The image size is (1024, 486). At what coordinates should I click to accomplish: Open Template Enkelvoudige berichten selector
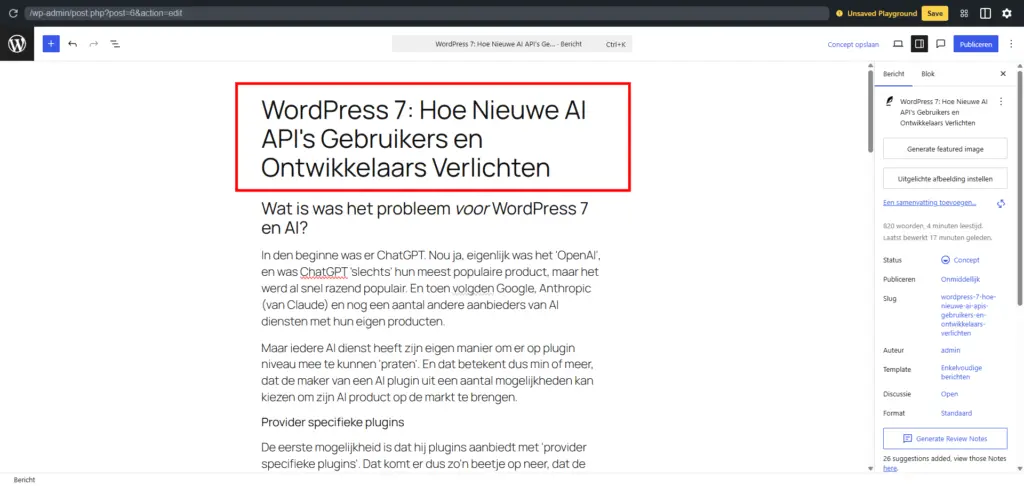pyautogui.click(x=961, y=372)
